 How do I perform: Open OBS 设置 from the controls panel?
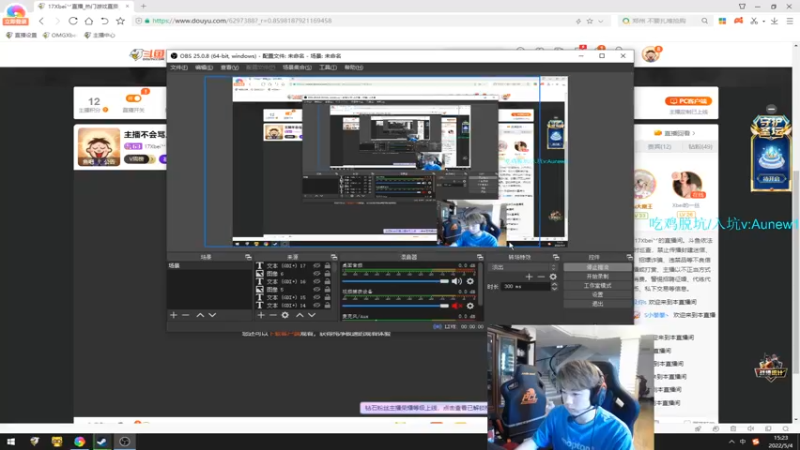click(x=597, y=295)
